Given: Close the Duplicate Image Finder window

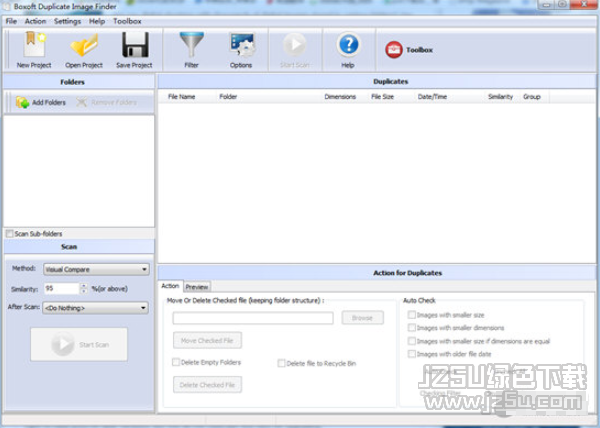Looking at the screenshot, I should click(x=584, y=5).
